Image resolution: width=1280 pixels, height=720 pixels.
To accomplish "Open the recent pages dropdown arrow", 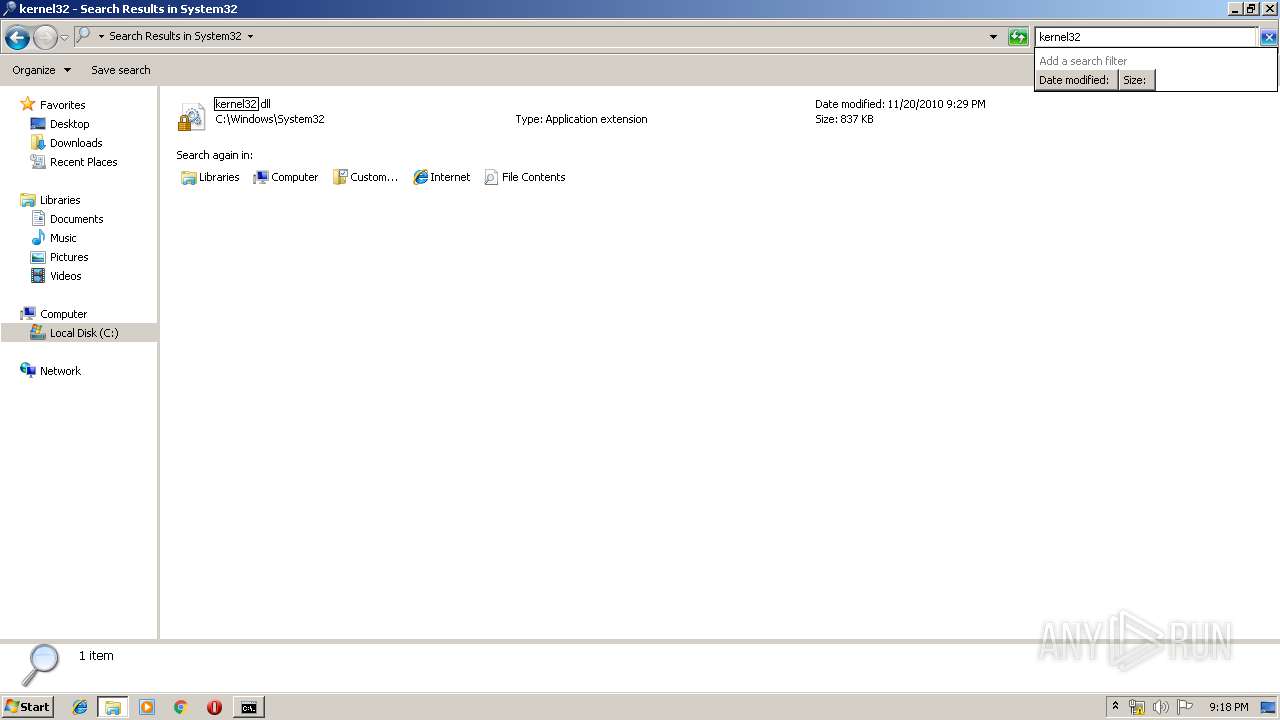I will [65, 37].
